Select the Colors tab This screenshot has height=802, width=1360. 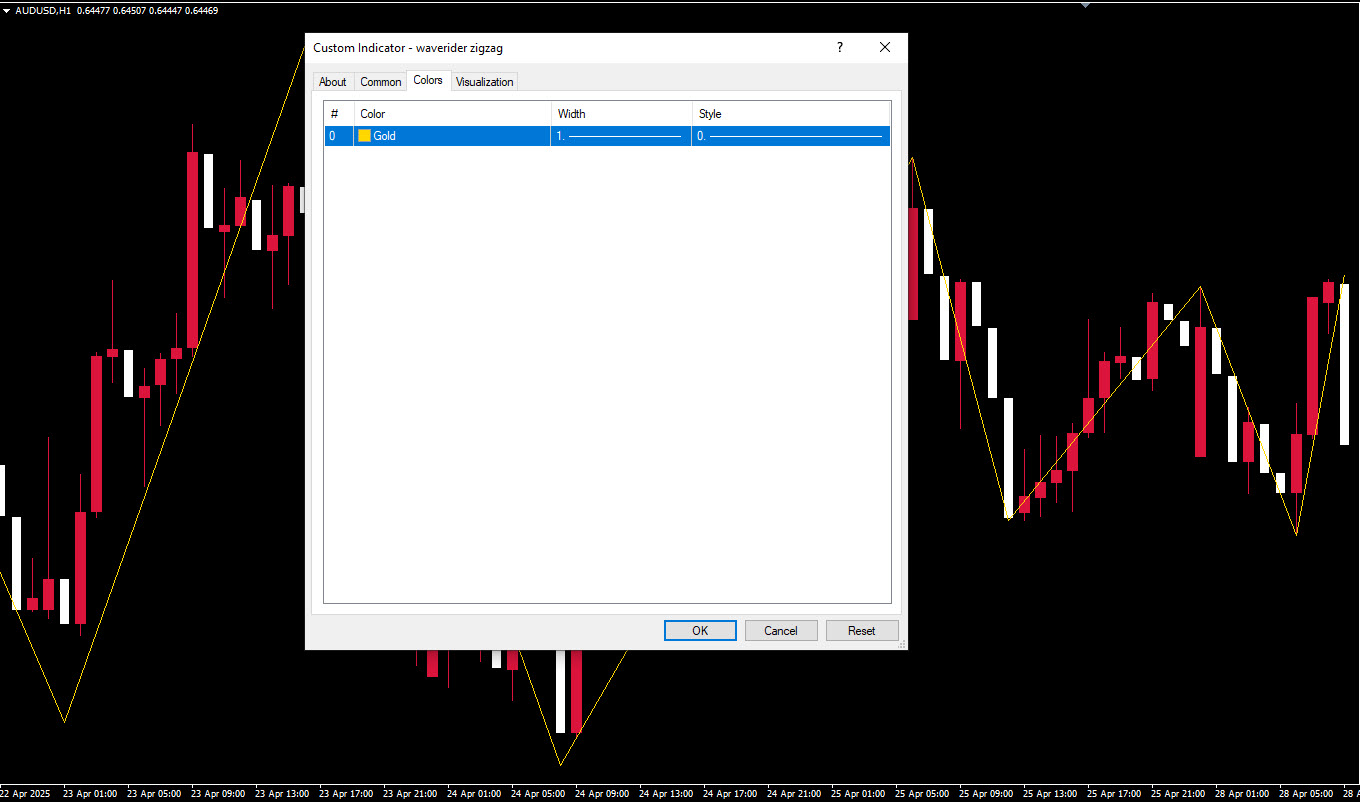point(428,80)
